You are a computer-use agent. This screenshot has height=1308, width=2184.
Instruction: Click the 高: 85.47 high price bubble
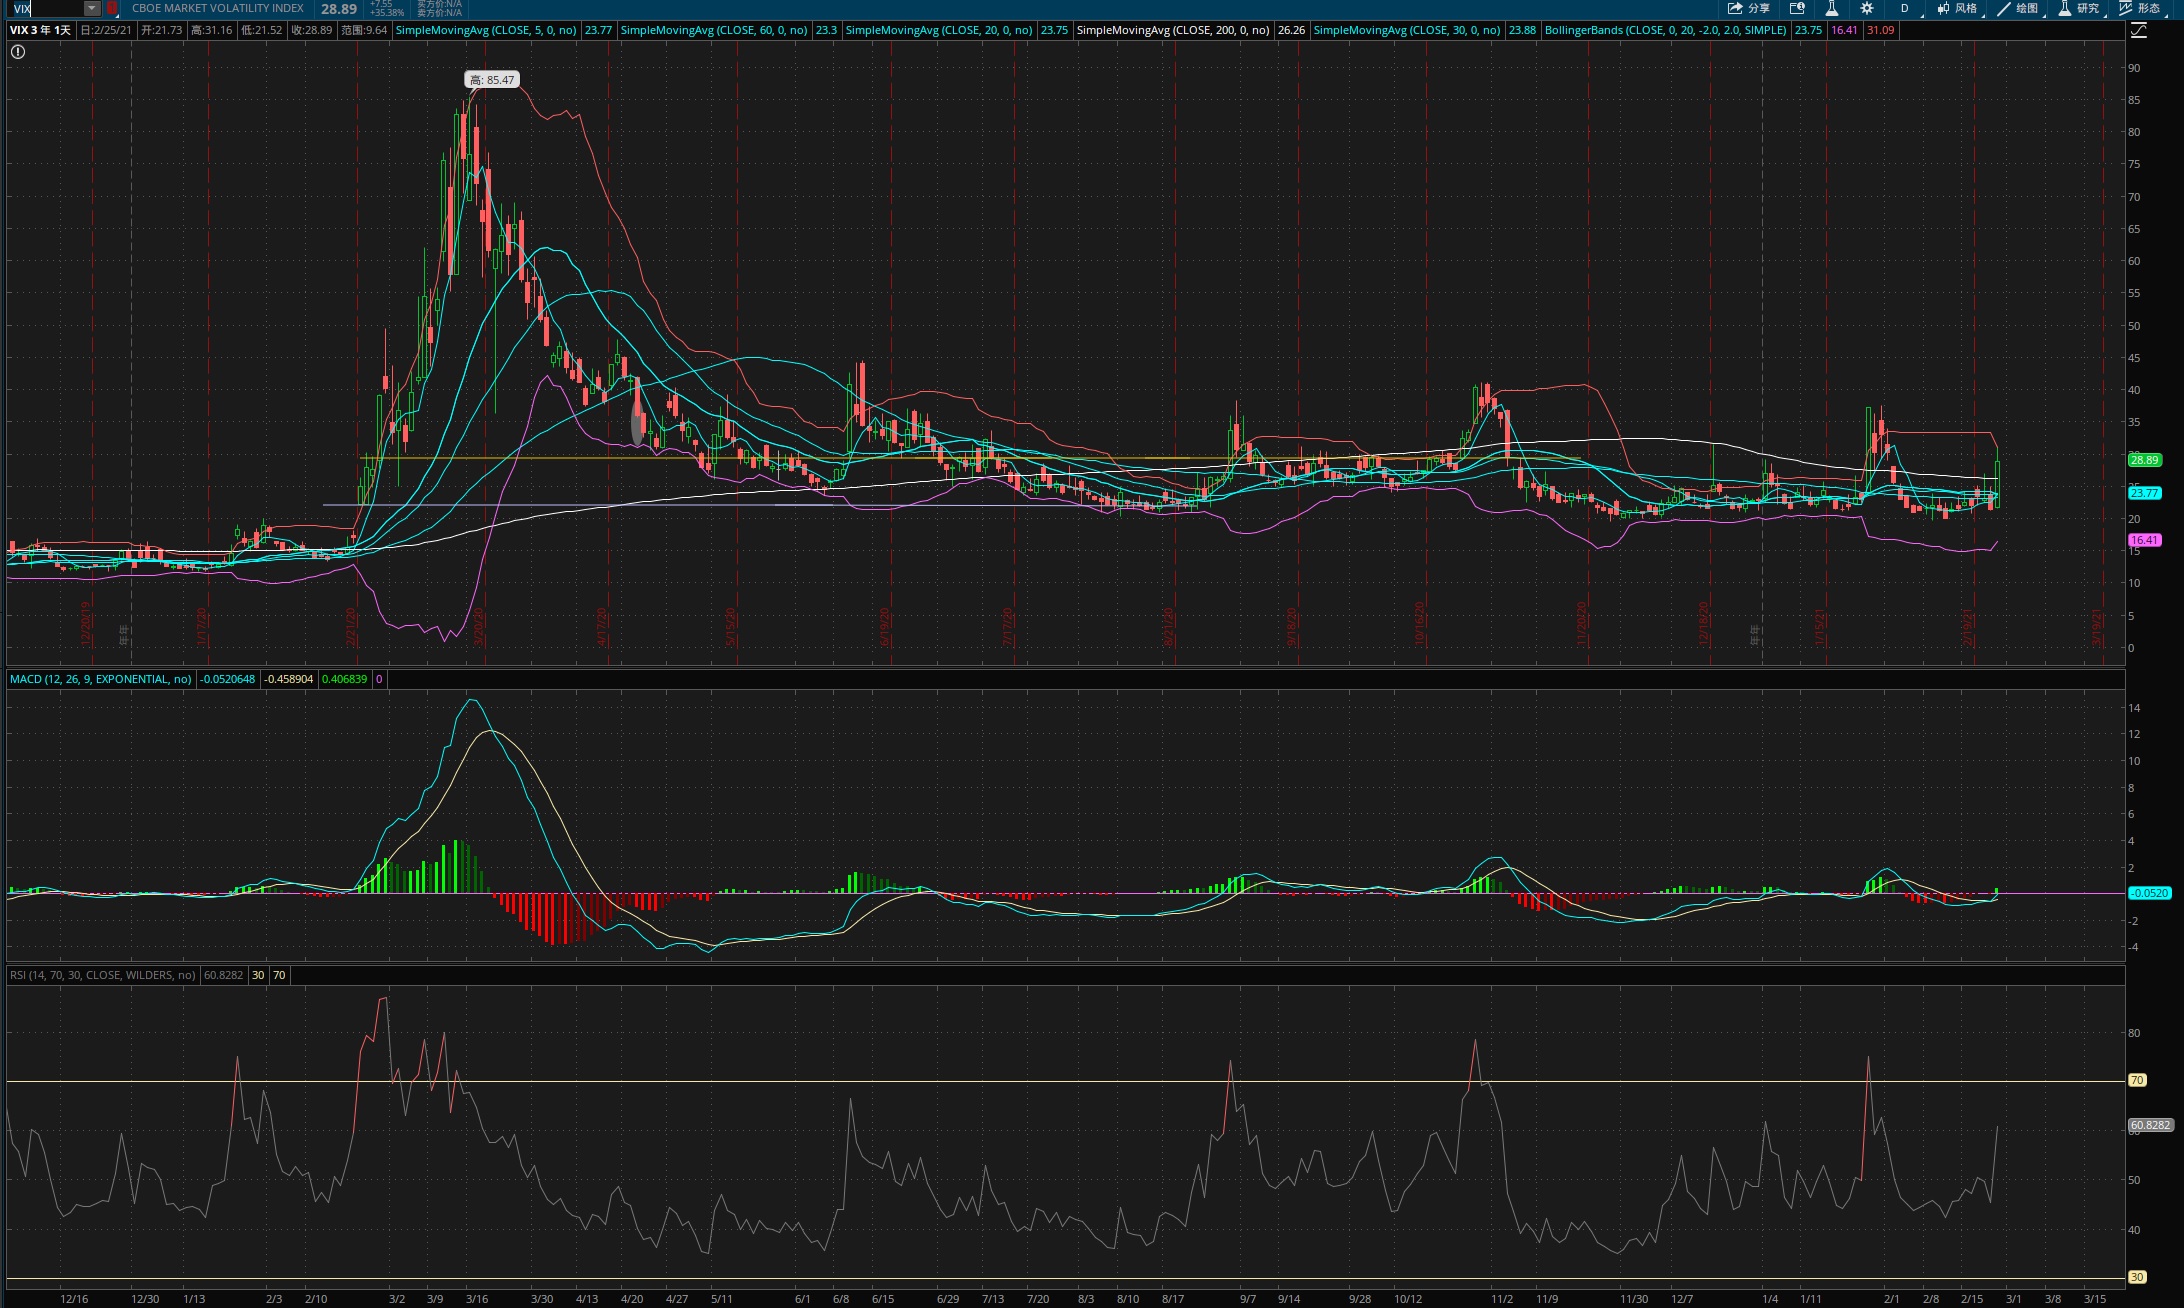tap(492, 80)
